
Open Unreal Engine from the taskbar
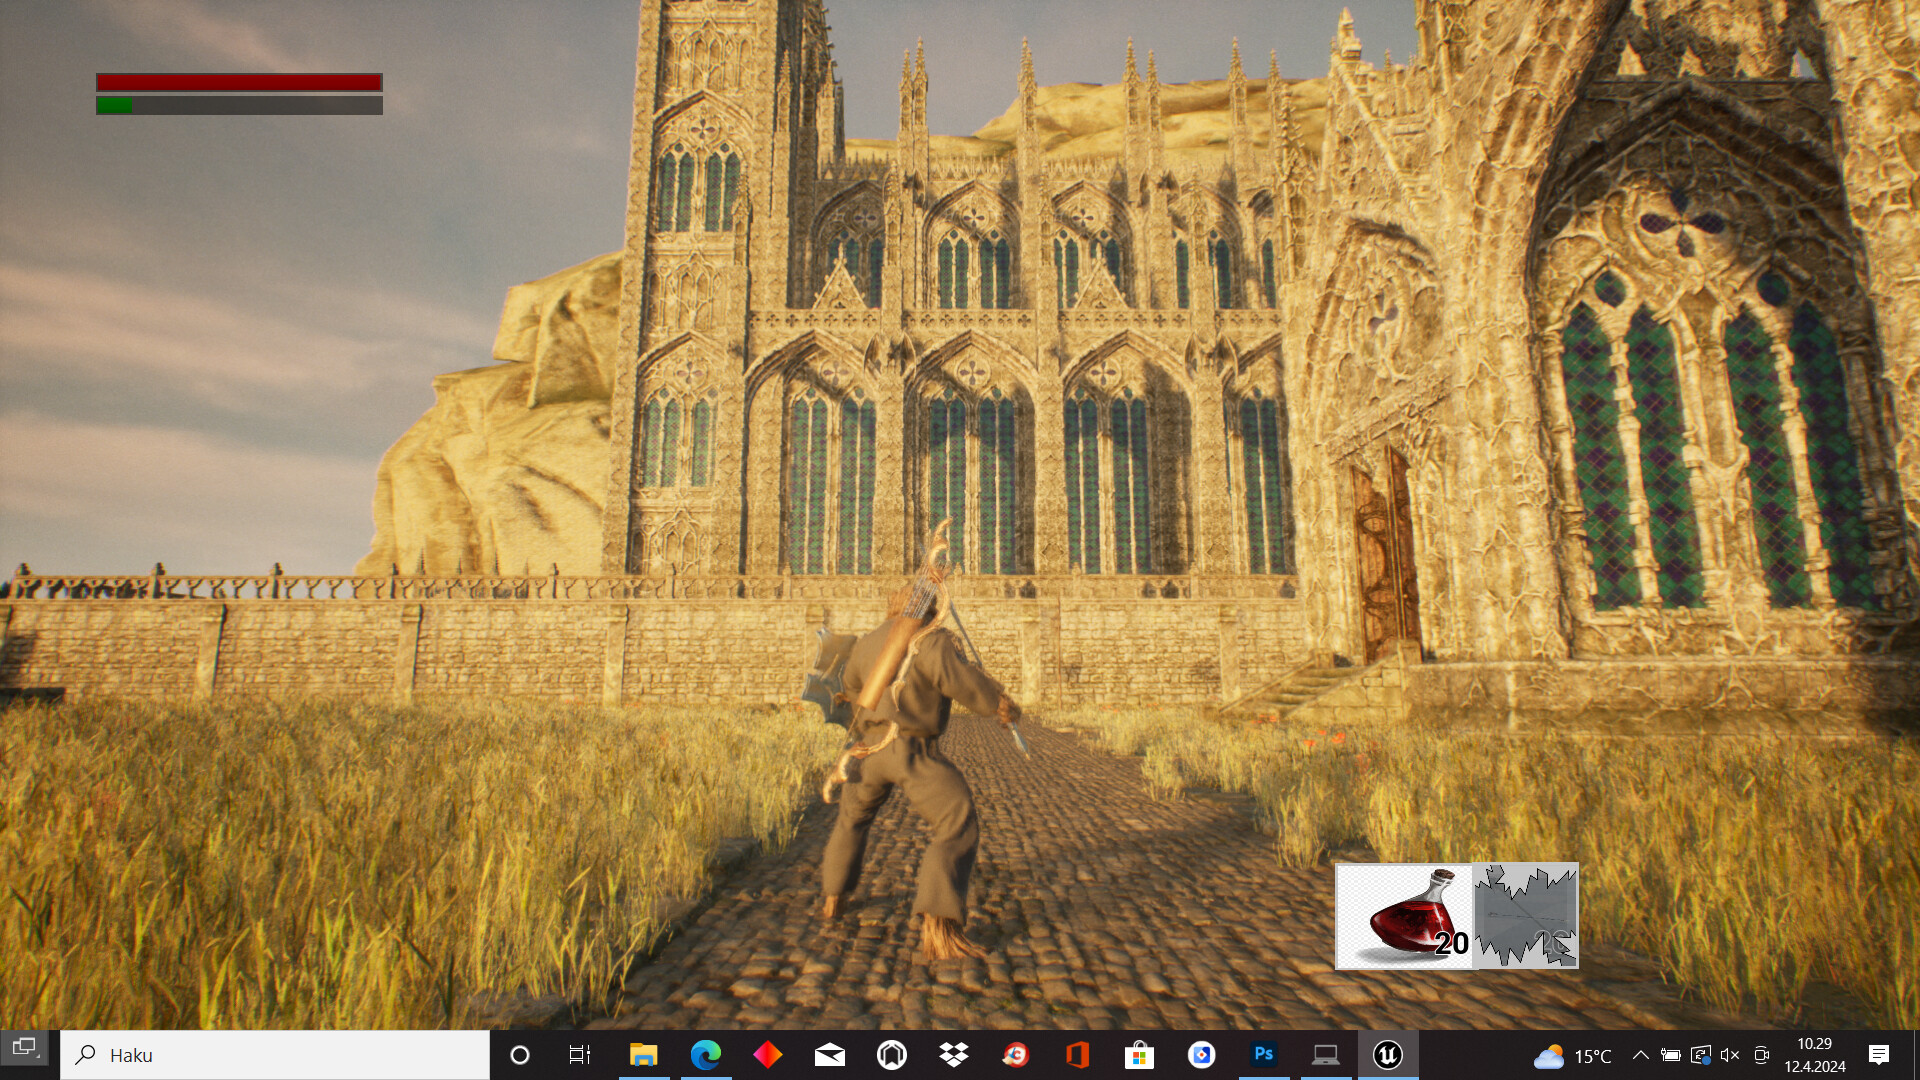point(1387,1054)
